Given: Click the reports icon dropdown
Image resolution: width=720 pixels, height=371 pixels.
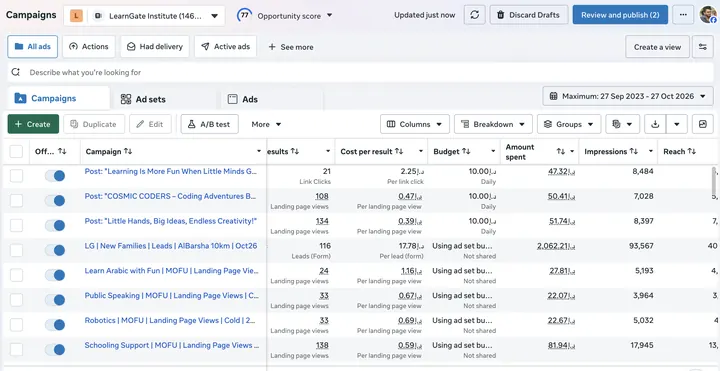Looking at the screenshot, I should pyautogui.click(x=622, y=124).
